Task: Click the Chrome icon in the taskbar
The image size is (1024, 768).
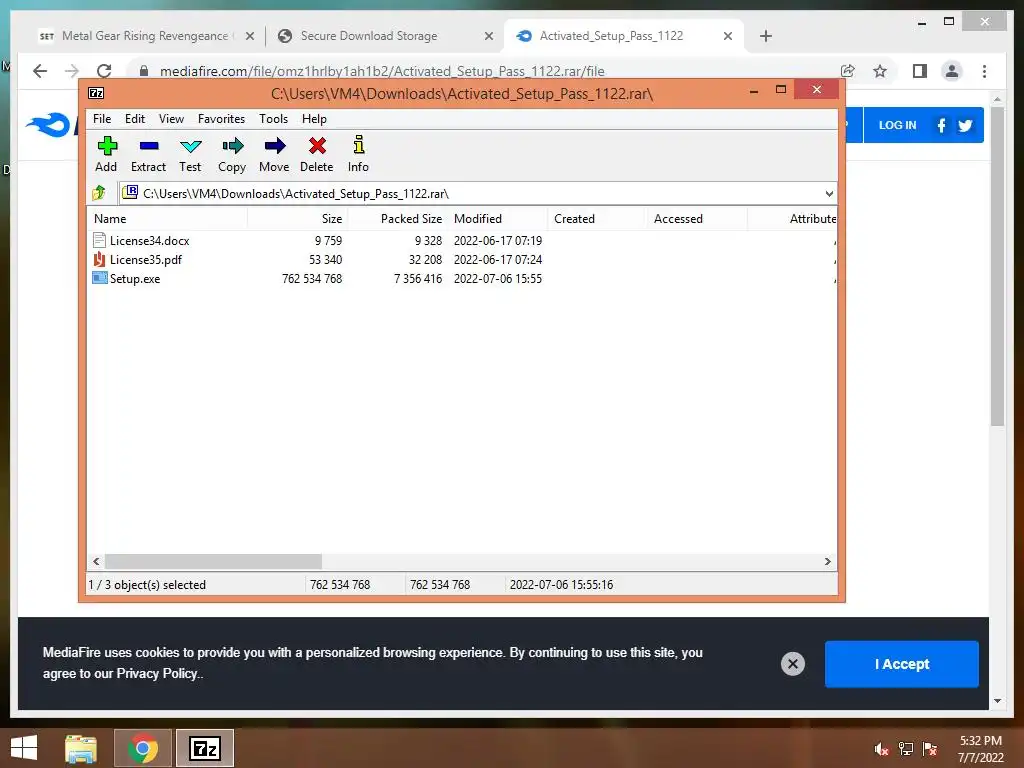Action: (143, 748)
